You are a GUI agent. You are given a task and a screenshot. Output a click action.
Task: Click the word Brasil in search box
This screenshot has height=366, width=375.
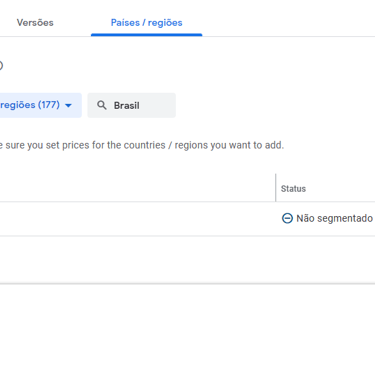click(x=127, y=106)
